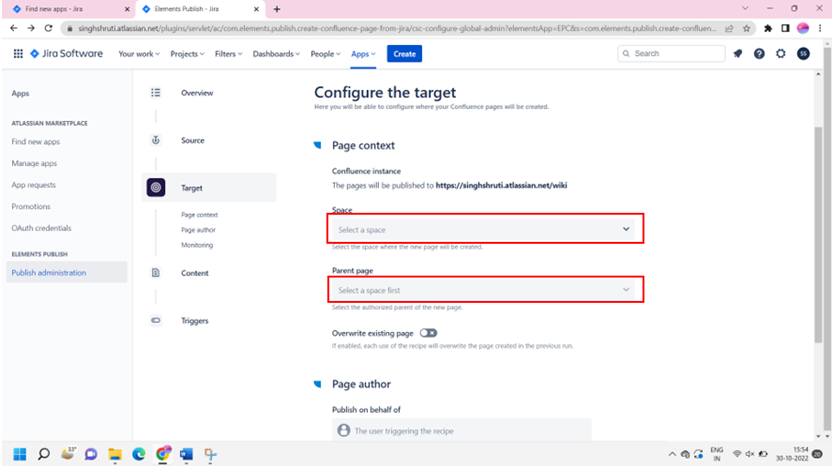Open Chrome tab search chevron

click(x=745, y=8)
